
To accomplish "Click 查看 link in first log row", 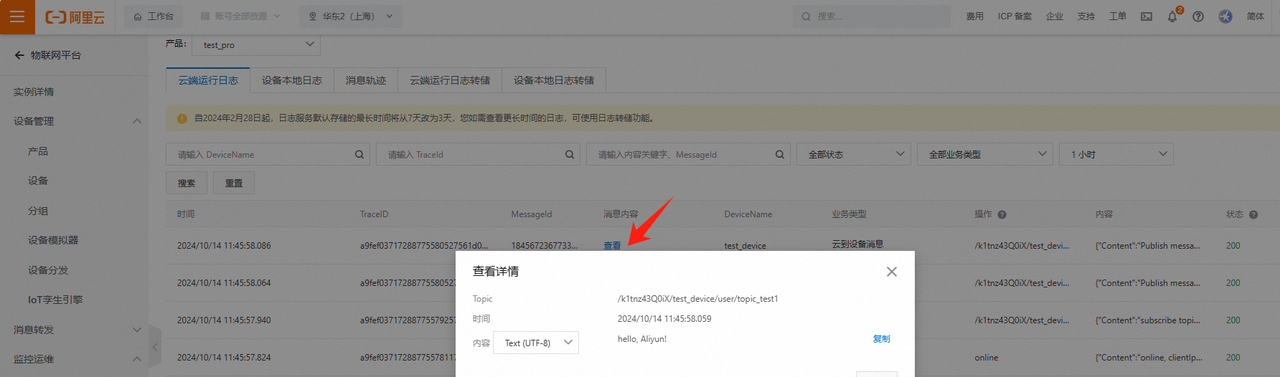I will tap(612, 245).
